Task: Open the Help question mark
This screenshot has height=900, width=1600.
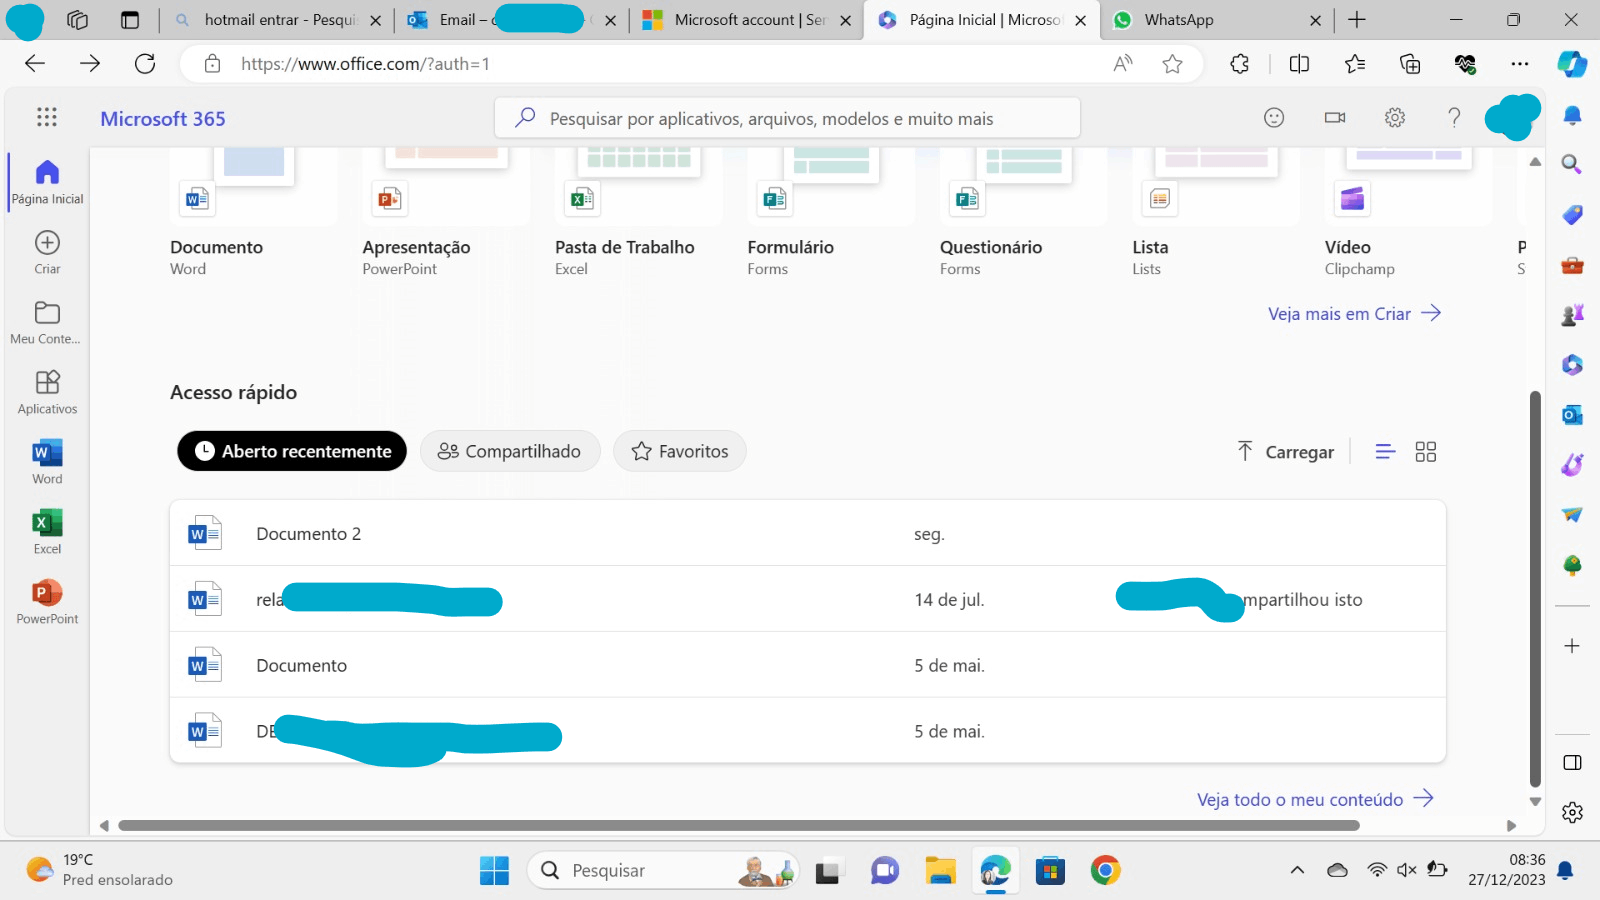Action: pyautogui.click(x=1455, y=118)
